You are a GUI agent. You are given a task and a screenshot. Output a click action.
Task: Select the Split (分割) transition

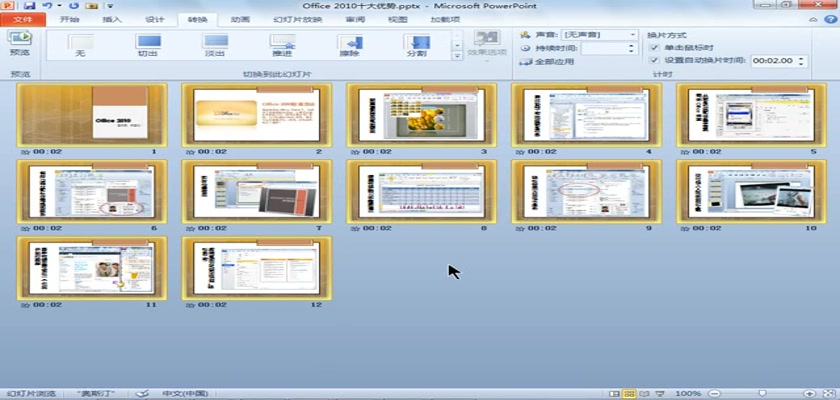(417, 46)
